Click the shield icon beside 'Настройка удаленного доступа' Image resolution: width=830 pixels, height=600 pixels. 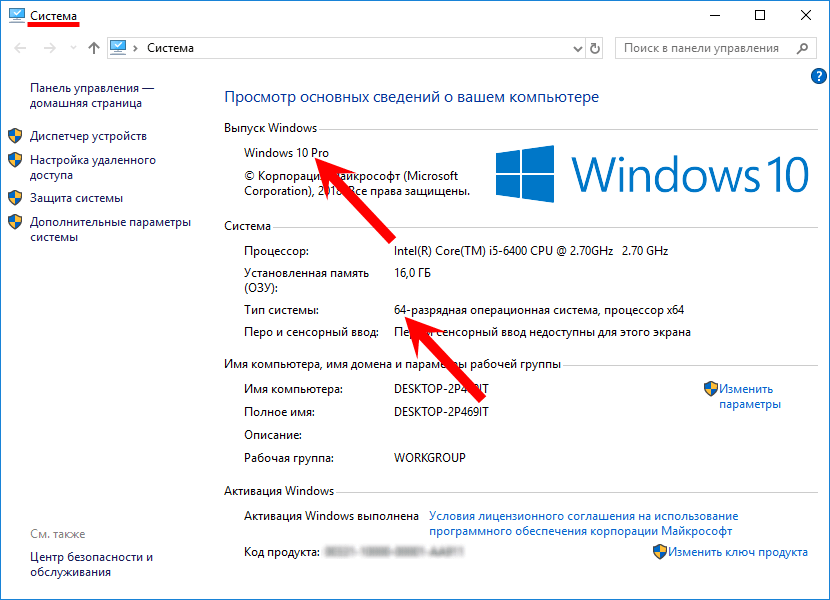(x=15, y=159)
